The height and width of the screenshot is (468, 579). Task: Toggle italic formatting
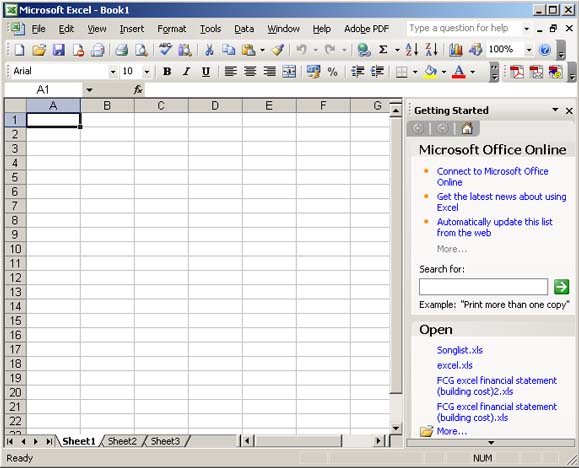(186, 71)
